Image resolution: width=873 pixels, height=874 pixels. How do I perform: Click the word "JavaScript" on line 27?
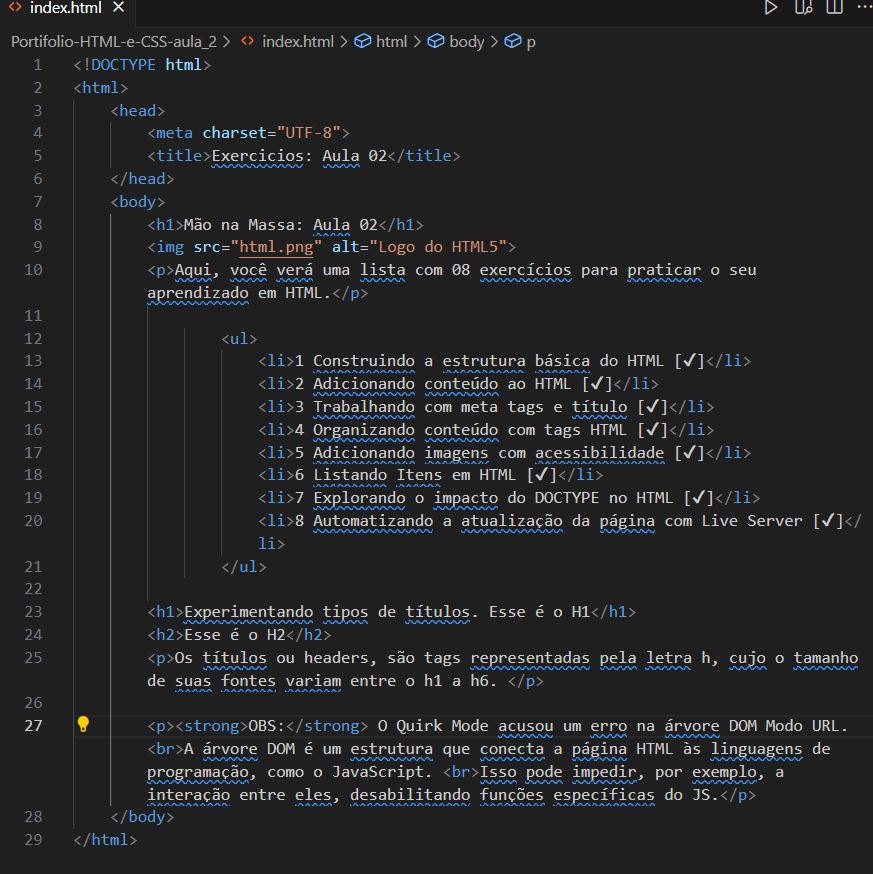coord(378,772)
